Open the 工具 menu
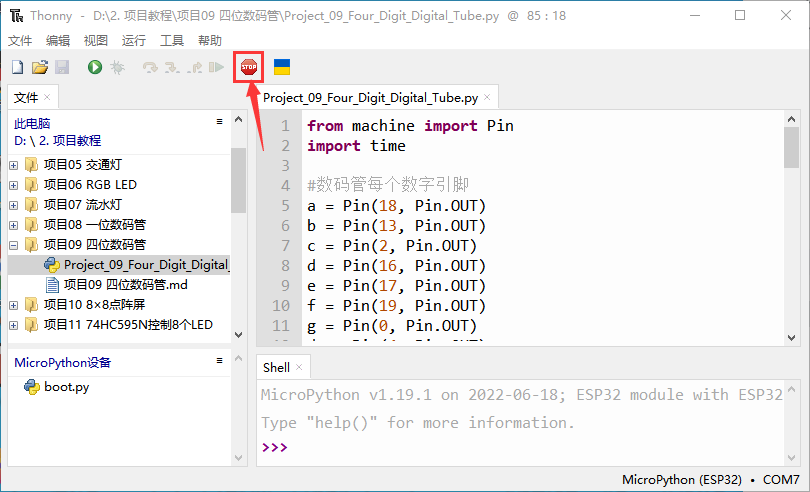Screen dimensions: 810x492 172,40
